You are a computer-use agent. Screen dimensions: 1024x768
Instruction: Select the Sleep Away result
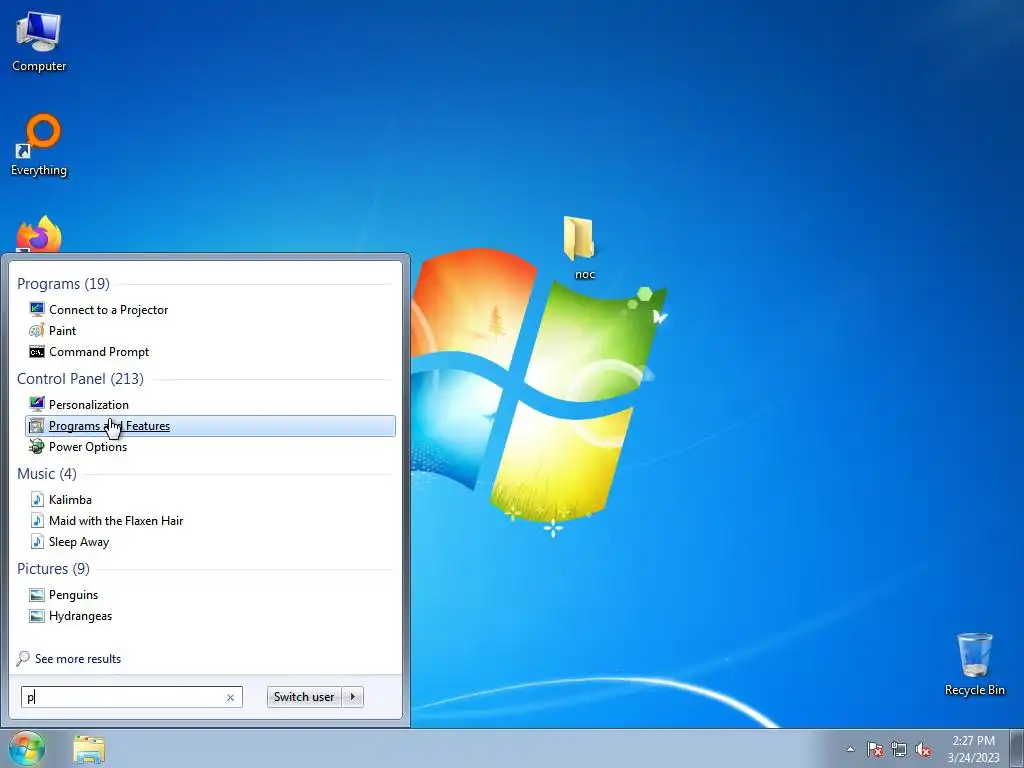pos(210,541)
